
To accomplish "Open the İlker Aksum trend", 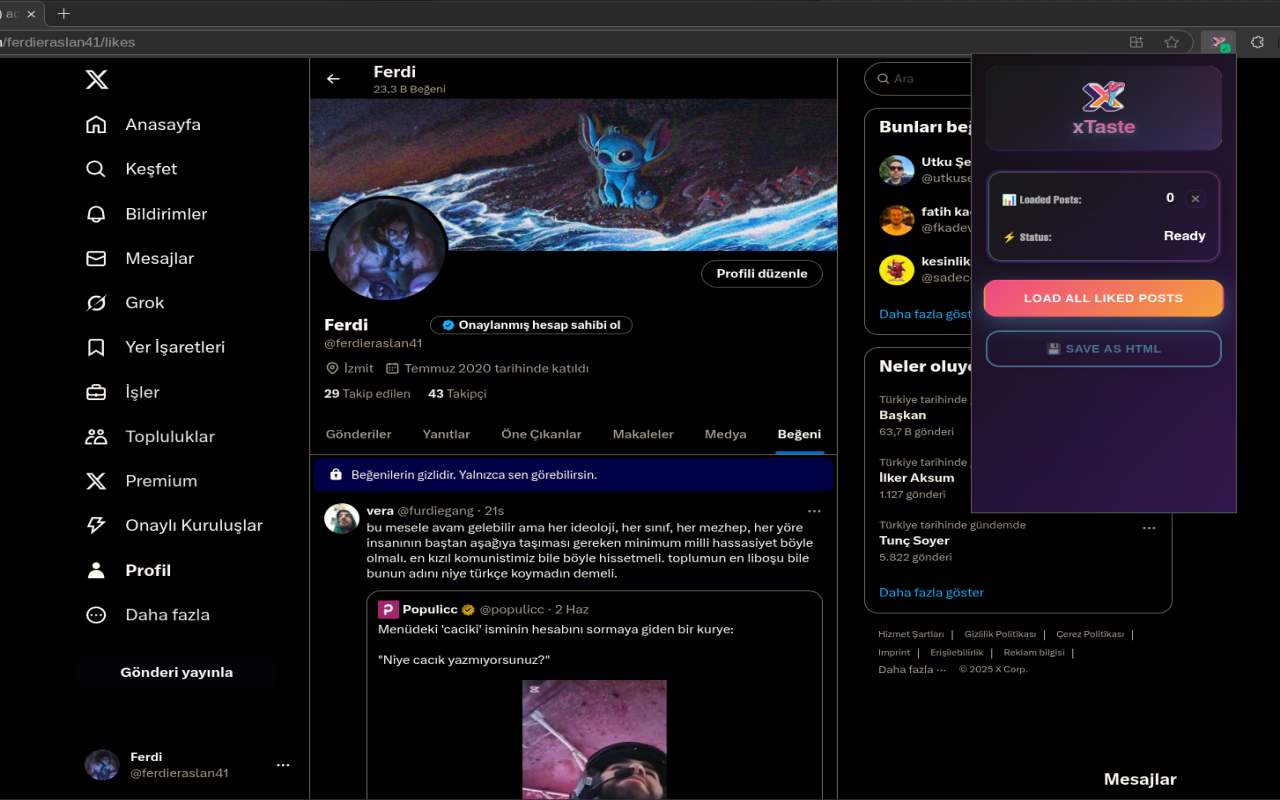I will pyautogui.click(x=916, y=478).
